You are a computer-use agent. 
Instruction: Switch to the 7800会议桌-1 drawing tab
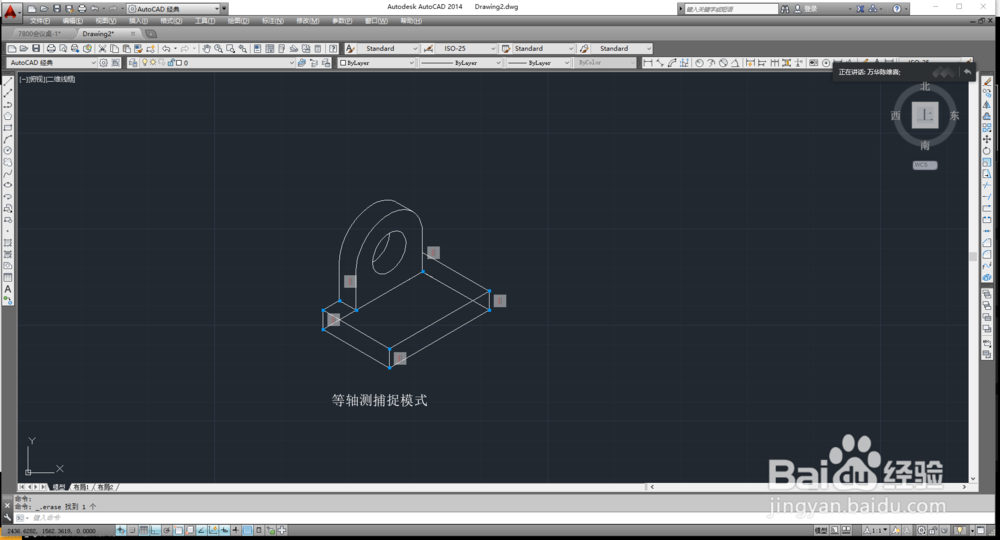point(39,34)
